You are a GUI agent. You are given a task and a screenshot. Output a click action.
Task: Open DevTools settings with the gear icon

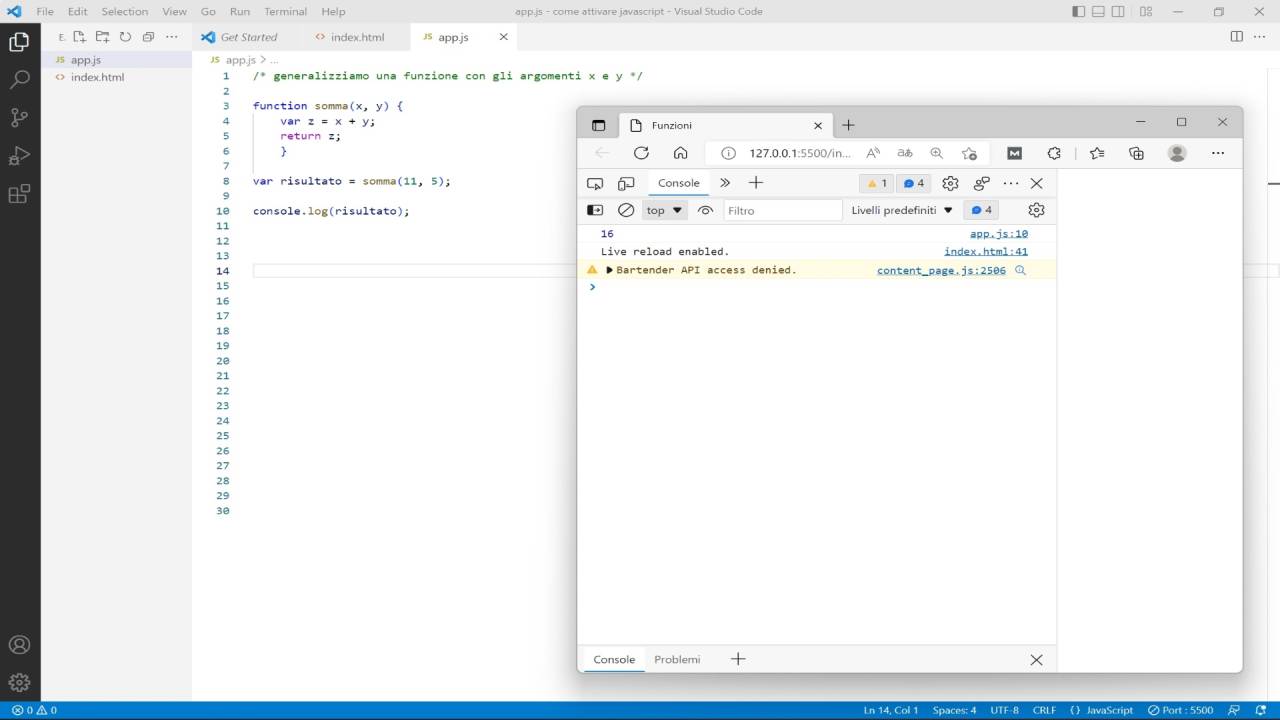click(949, 183)
